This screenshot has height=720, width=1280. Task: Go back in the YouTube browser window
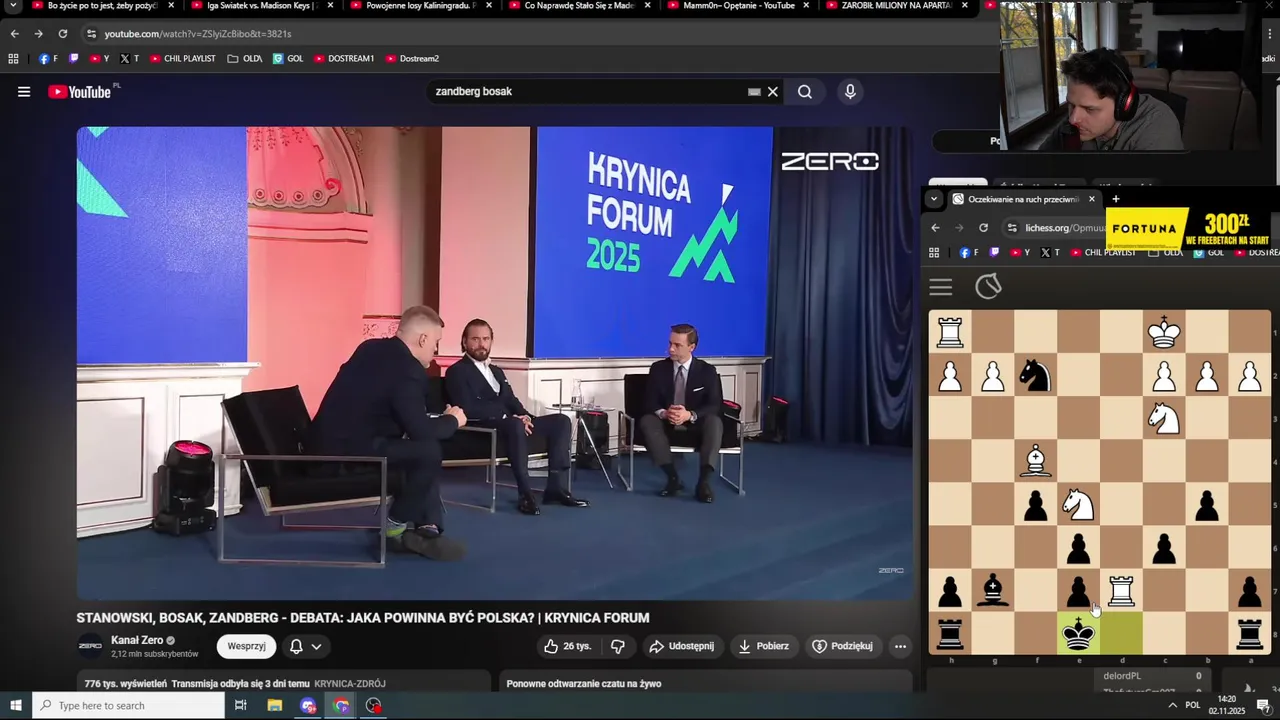[x=14, y=34]
